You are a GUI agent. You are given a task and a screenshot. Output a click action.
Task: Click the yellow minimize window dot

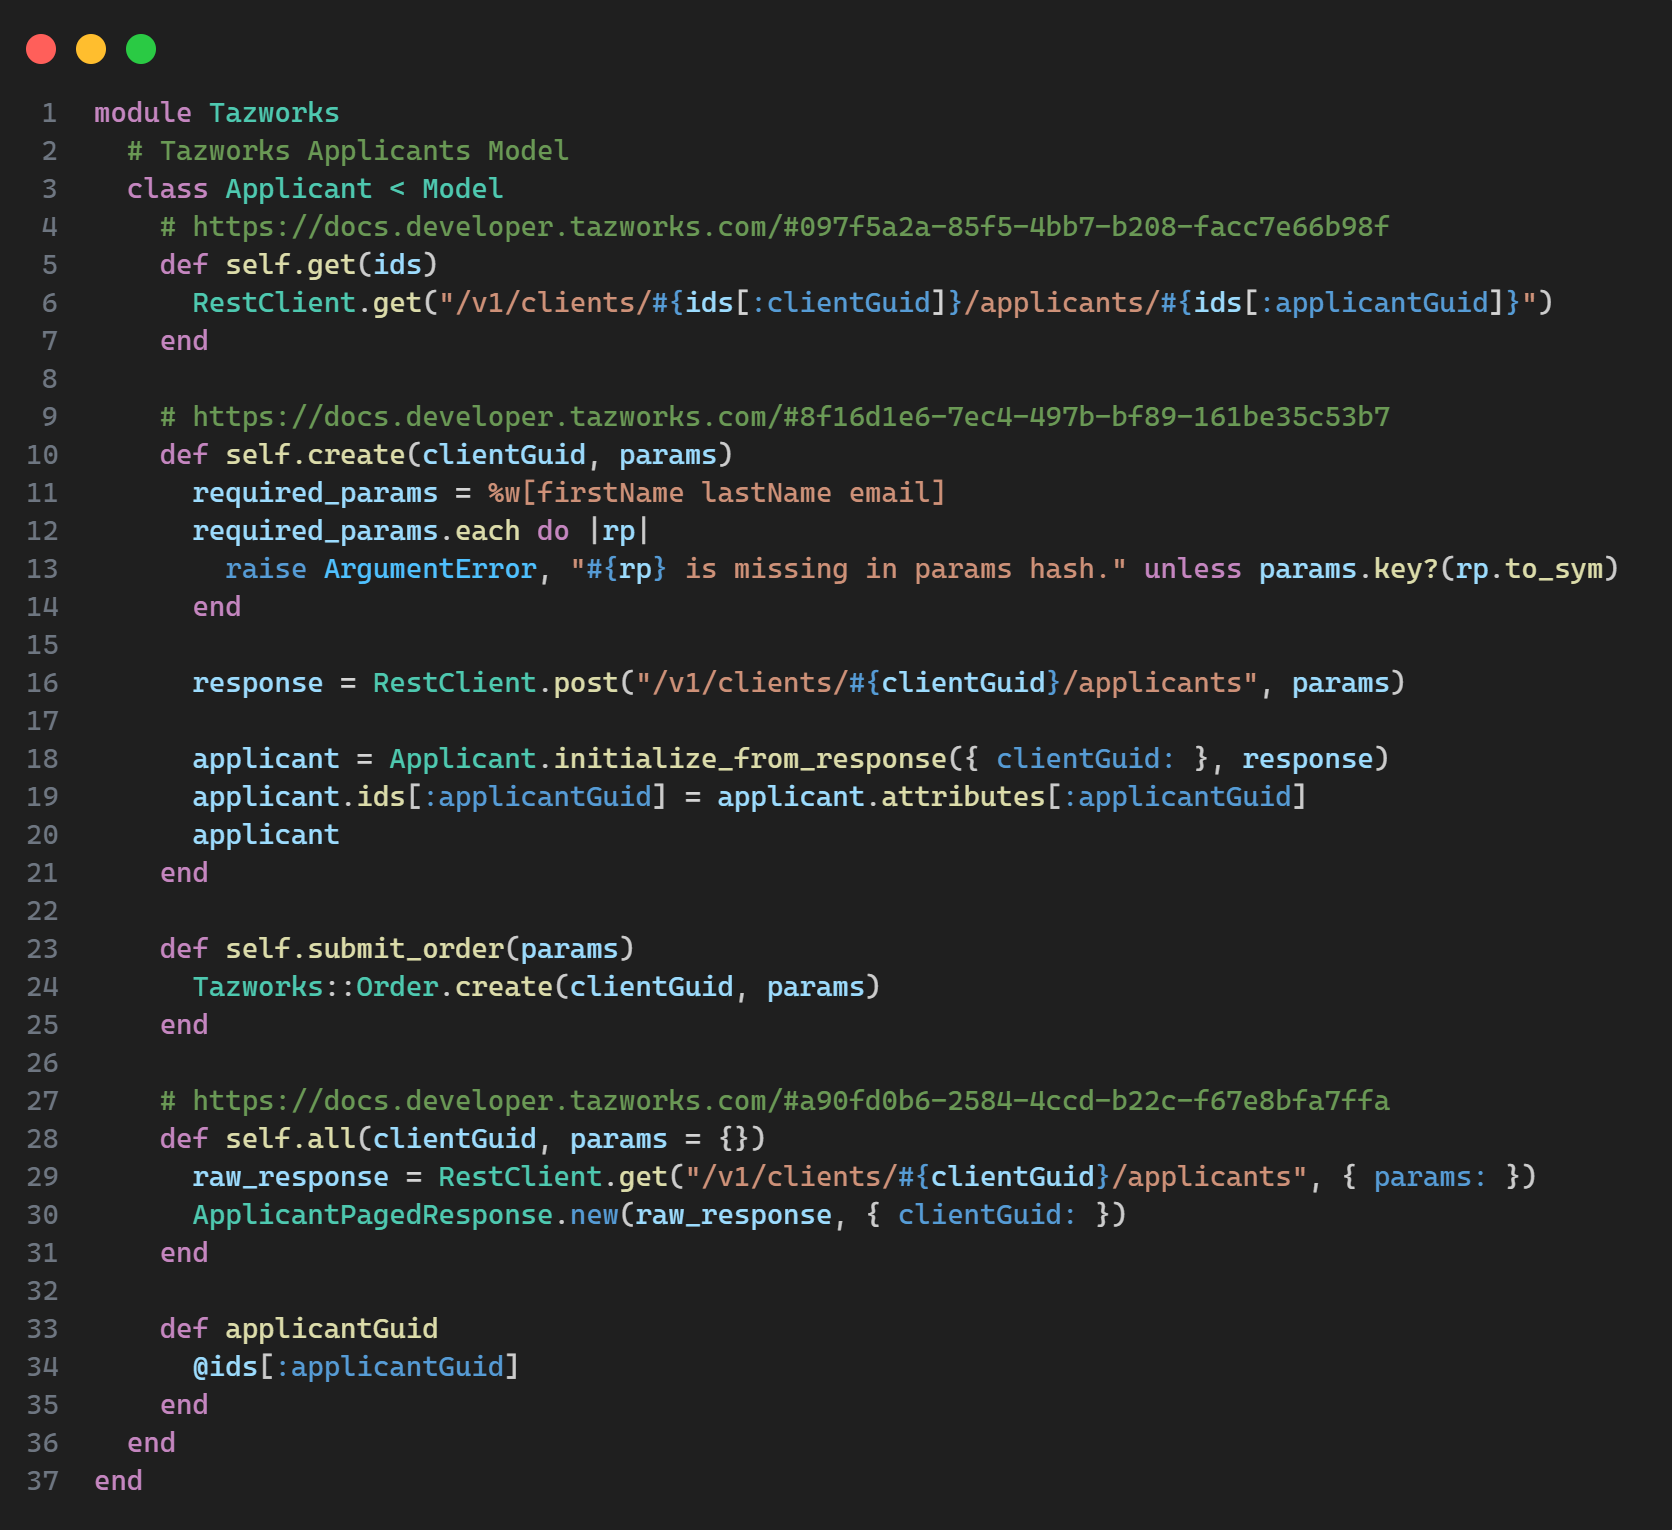point(91,49)
